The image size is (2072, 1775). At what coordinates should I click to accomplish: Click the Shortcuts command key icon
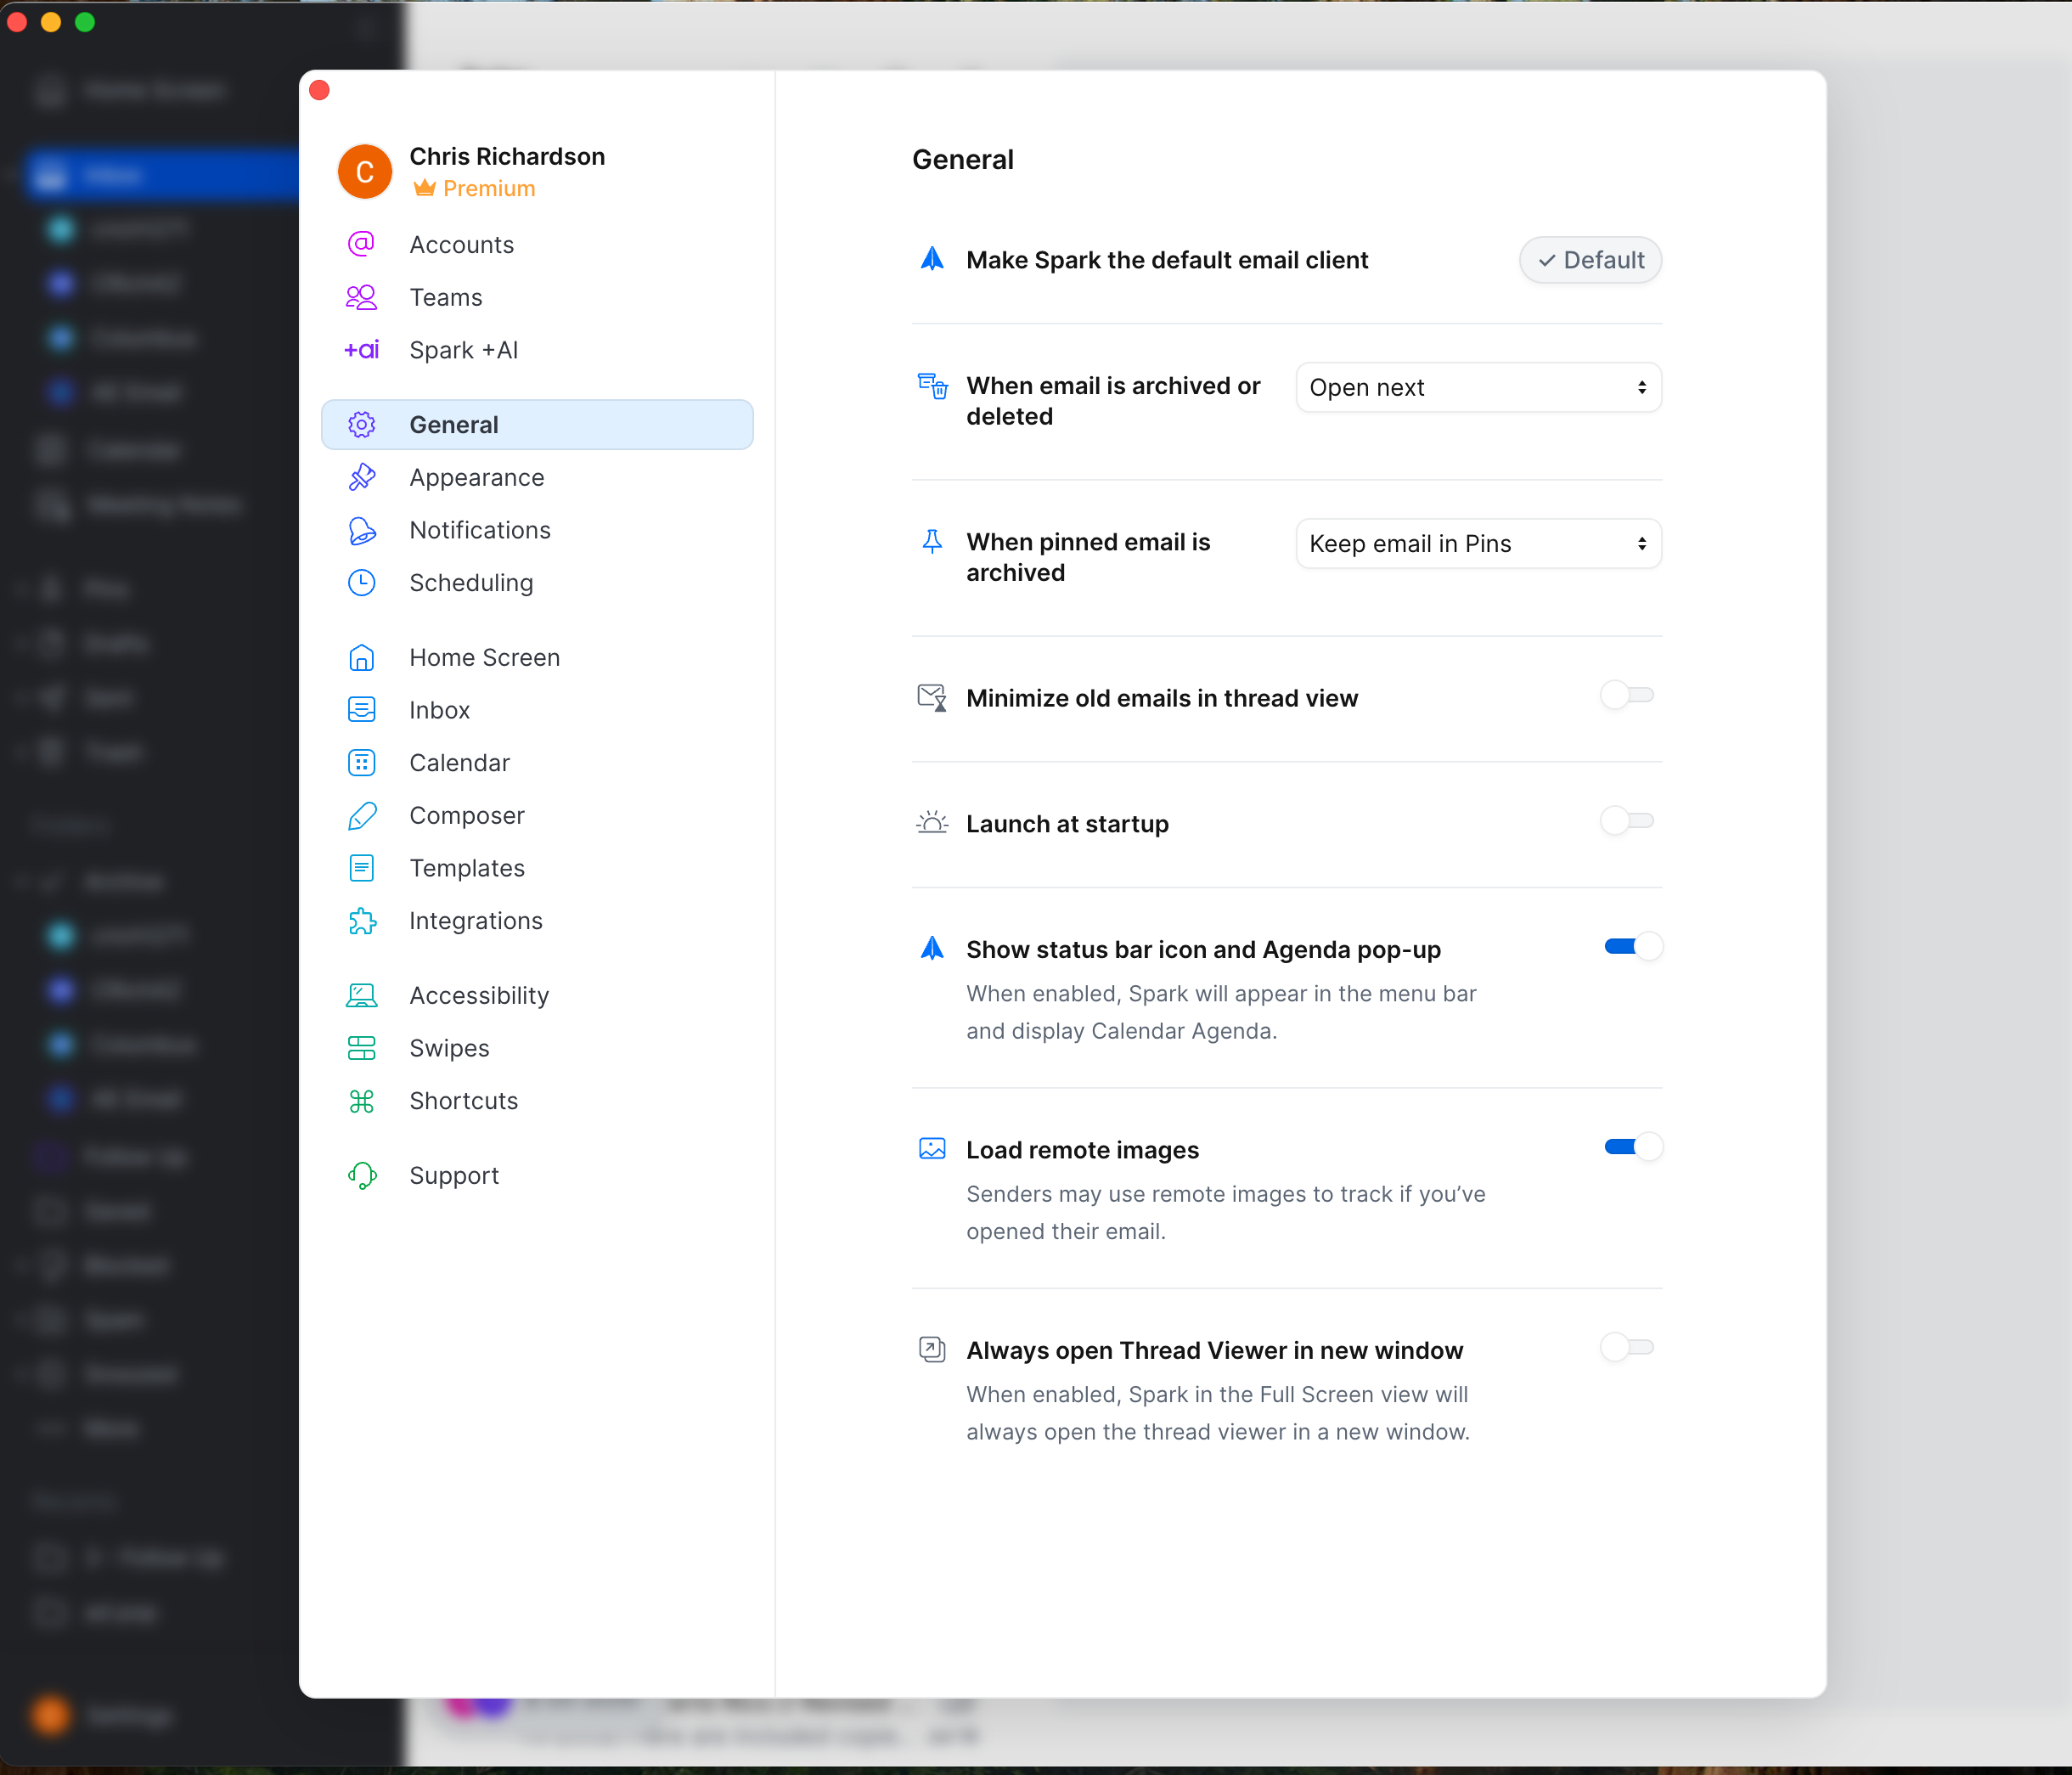[361, 1101]
